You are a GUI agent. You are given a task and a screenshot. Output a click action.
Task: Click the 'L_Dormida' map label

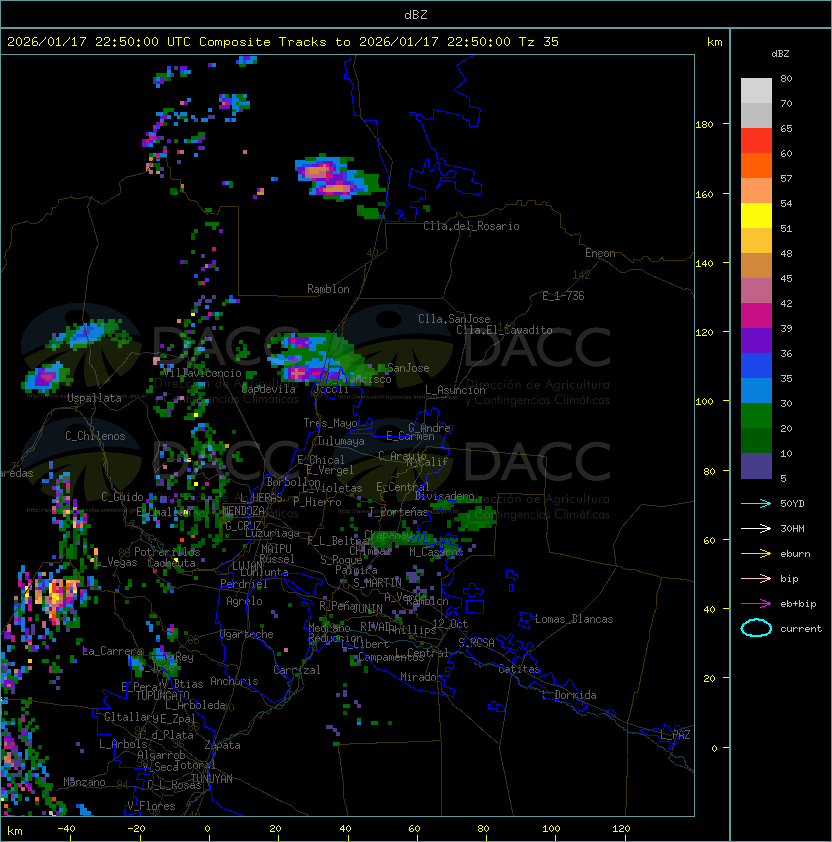pos(569,695)
